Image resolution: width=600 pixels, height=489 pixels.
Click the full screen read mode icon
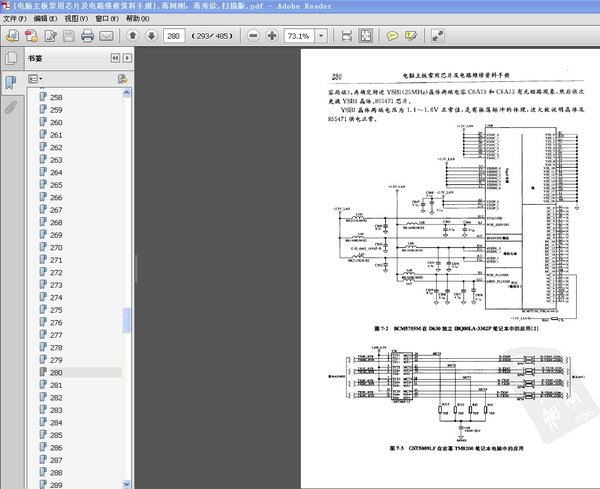pyautogui.click(x=438, y=36)
